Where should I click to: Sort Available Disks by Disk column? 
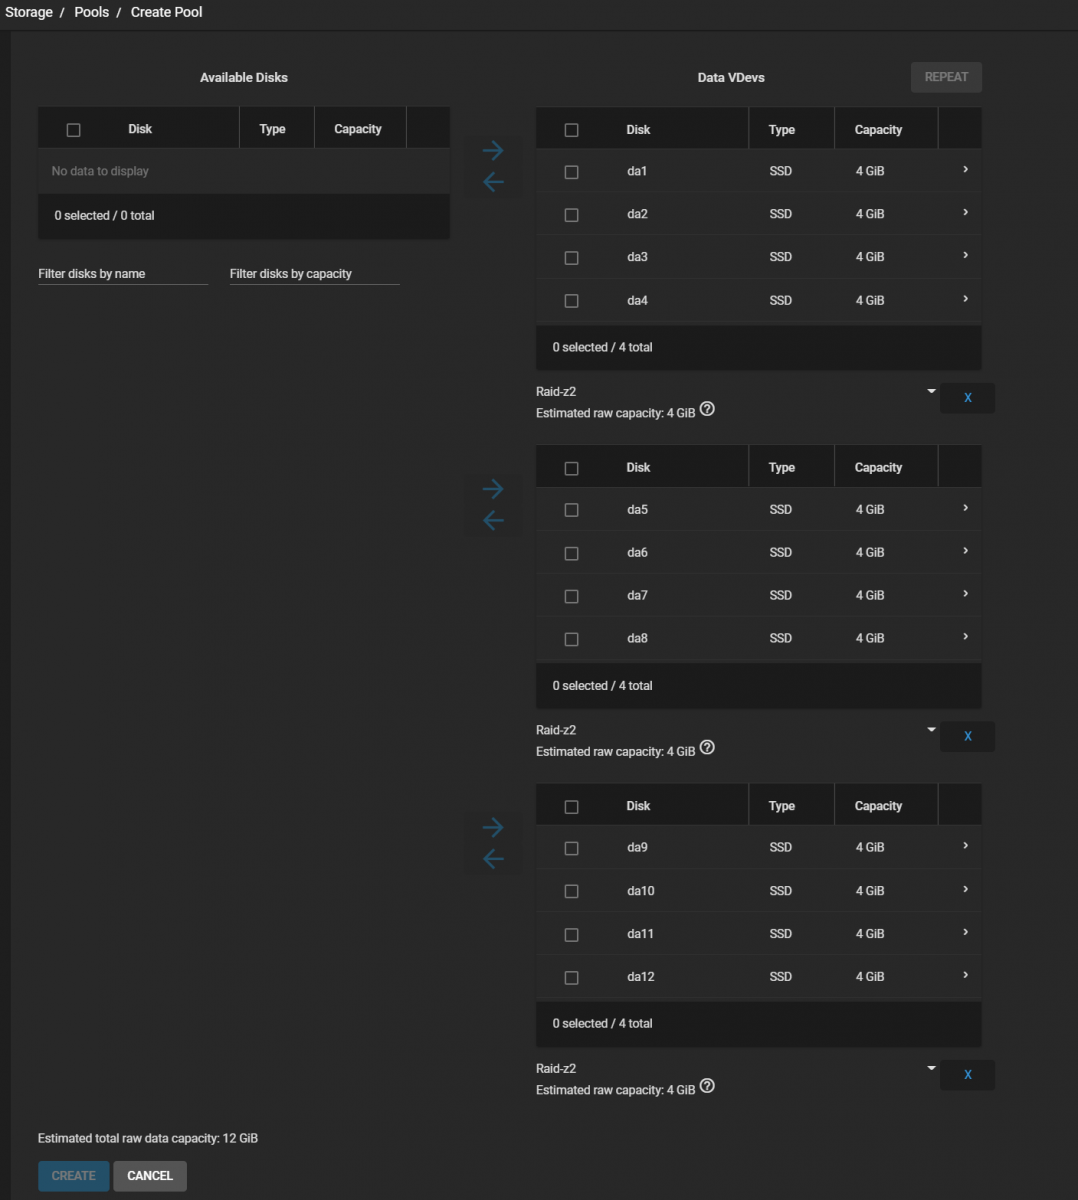coord(140,129)
